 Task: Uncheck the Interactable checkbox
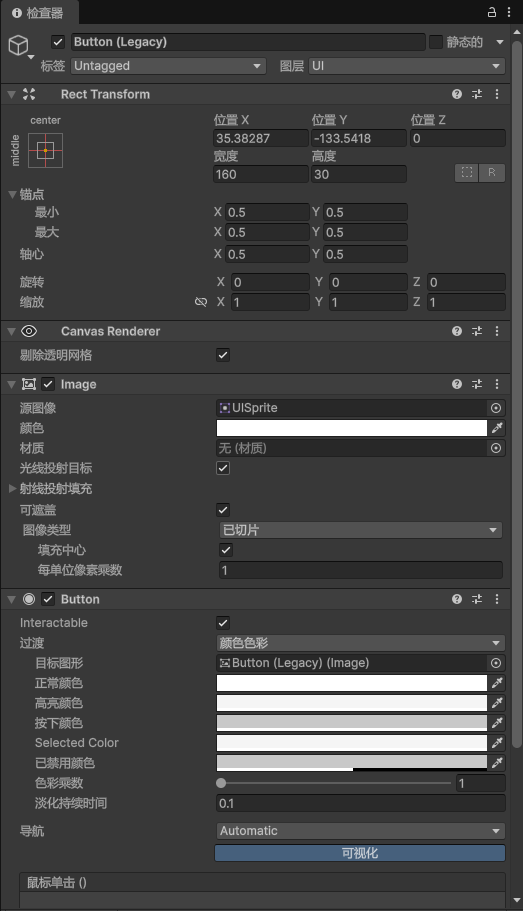[223, 623]
